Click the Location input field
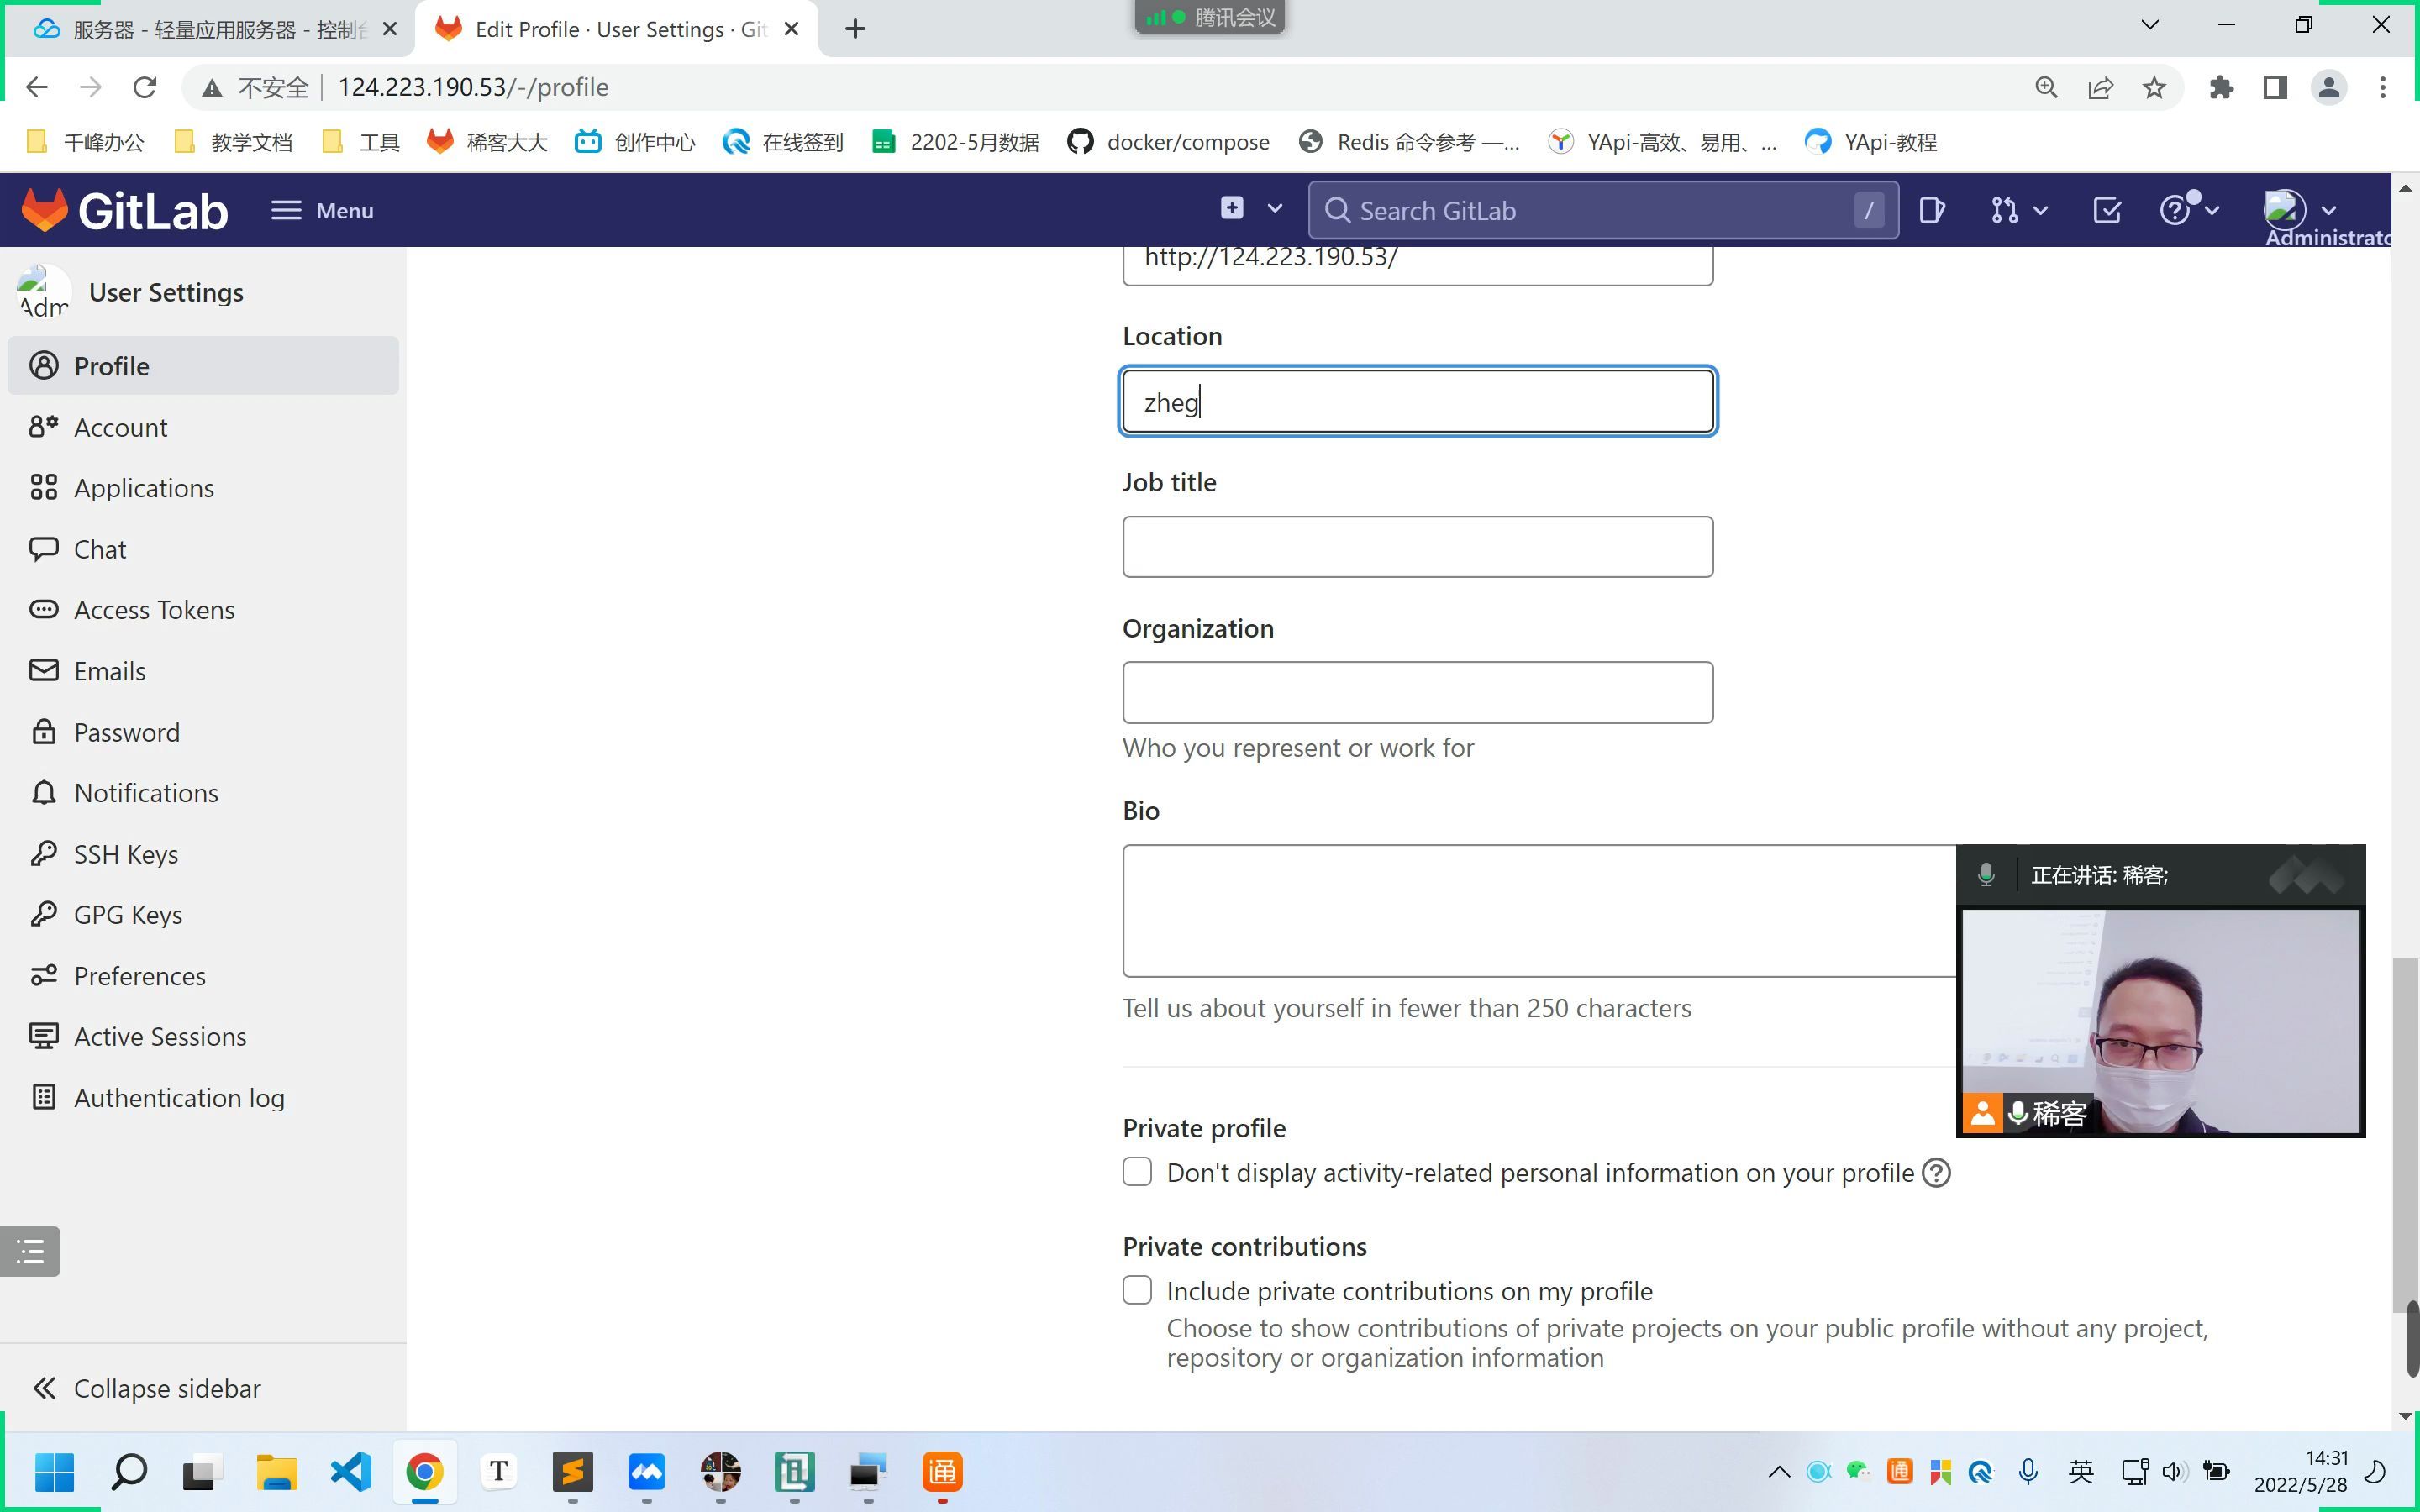Screen dimensions: 2420x1512 1418,401
